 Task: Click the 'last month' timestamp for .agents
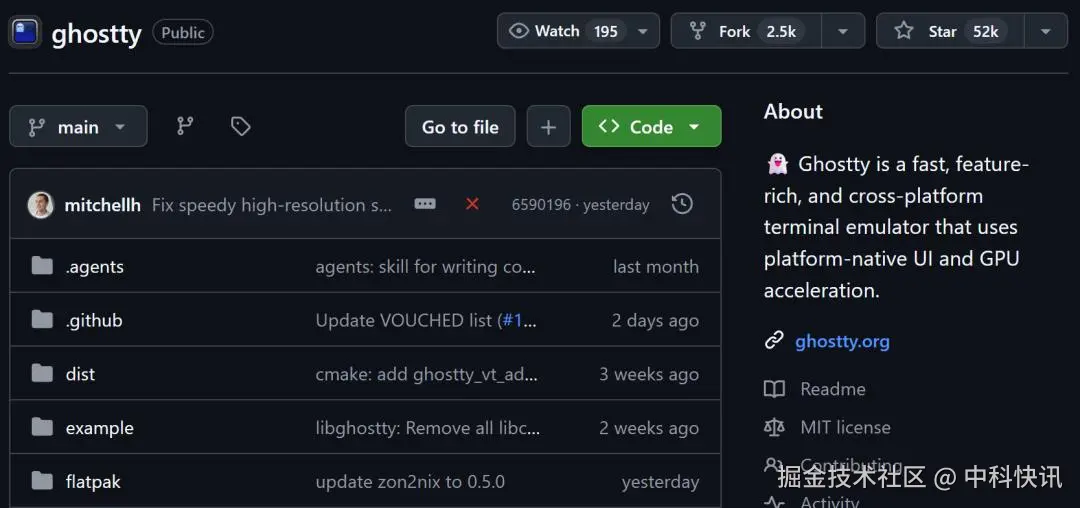click(x=656, y=267)
